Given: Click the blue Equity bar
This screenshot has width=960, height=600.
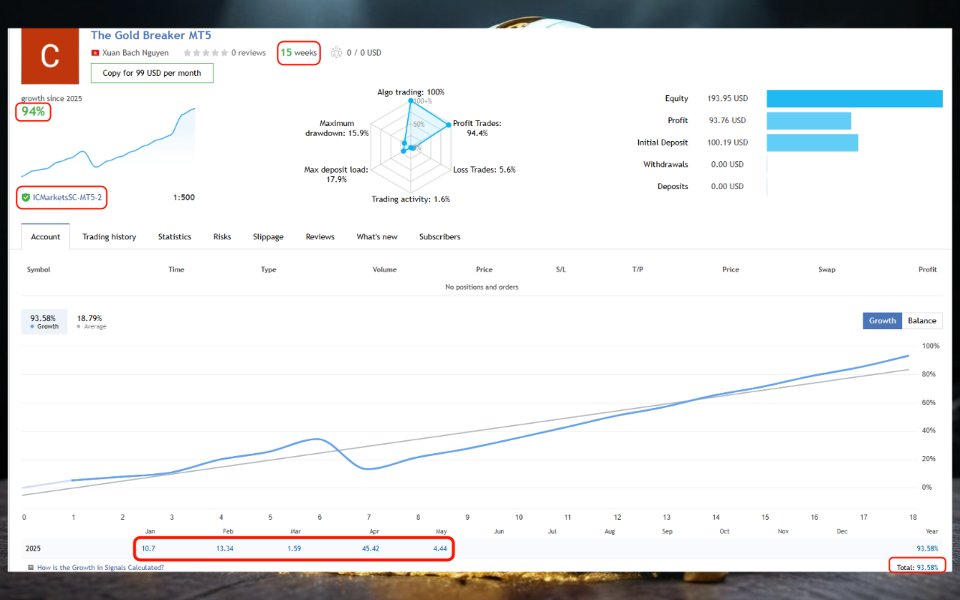Looking at the screenshot, I should coord(855,99).
